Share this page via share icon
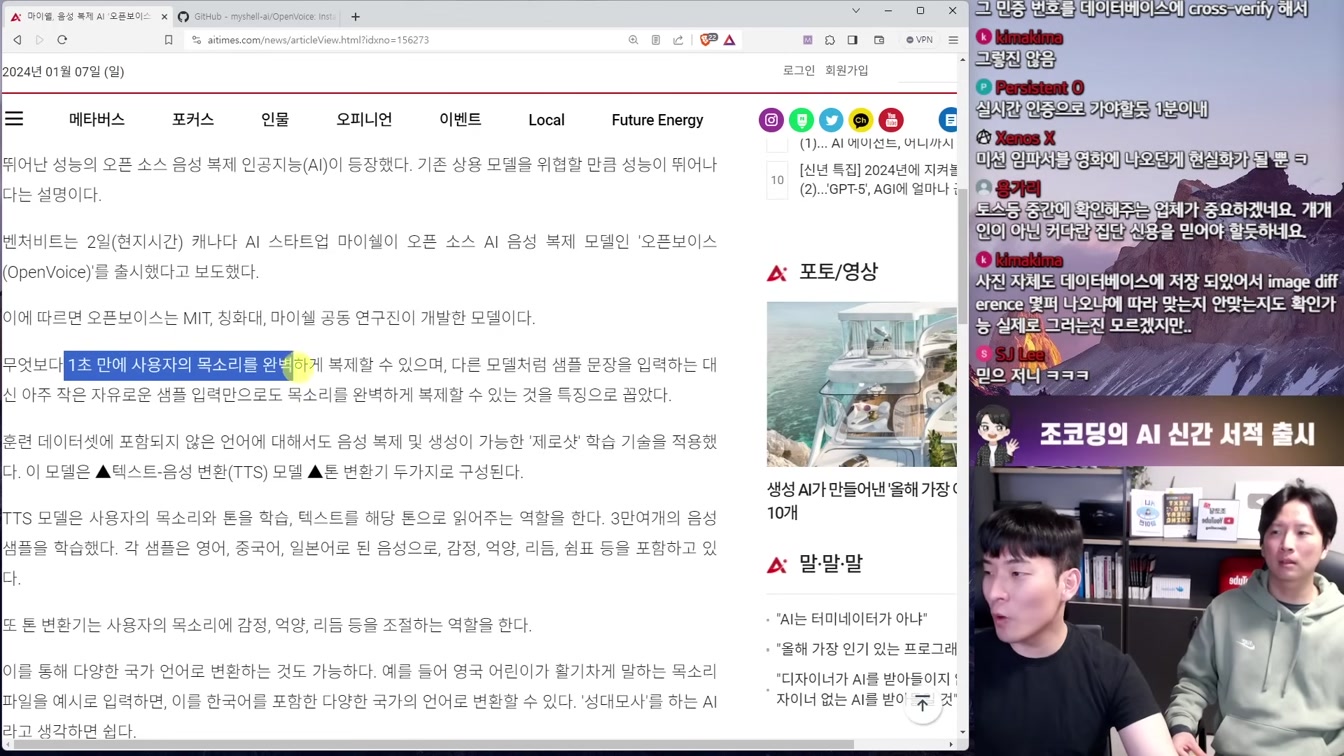The image size is (1344, 756). (678, 40)
